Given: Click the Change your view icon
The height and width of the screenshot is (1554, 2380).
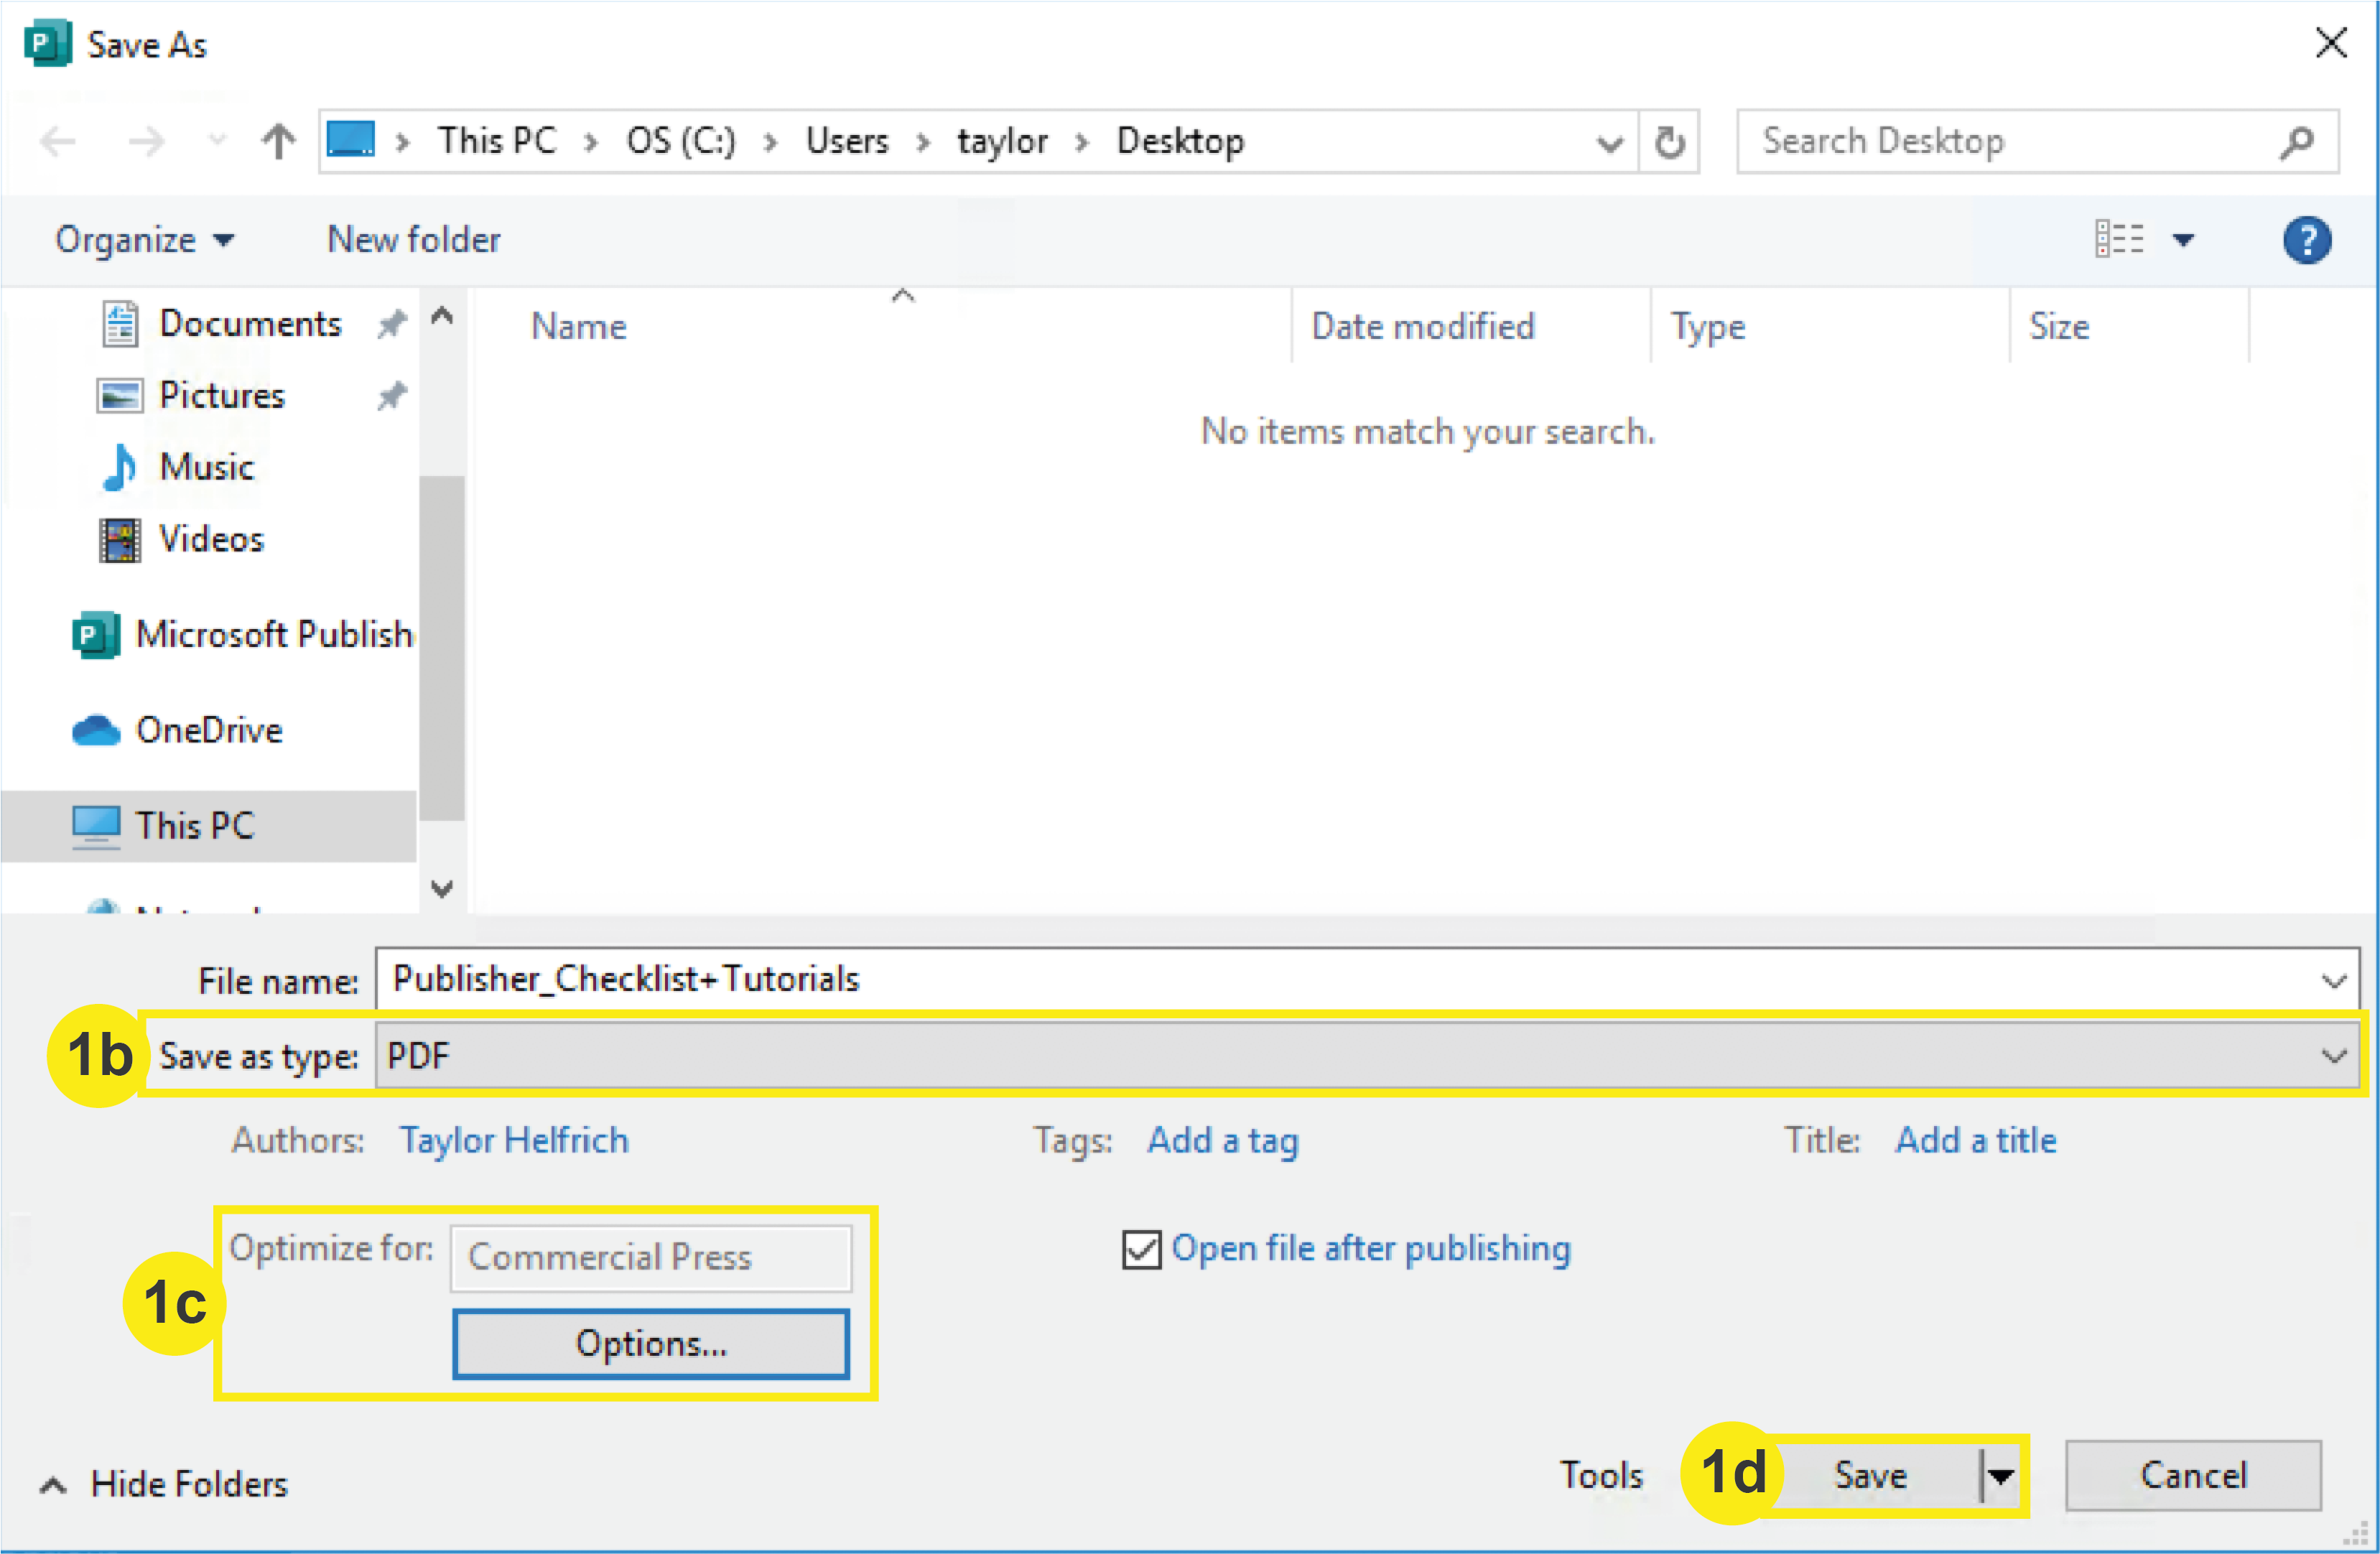Looking at the screenshot, I should (2119, 239).
